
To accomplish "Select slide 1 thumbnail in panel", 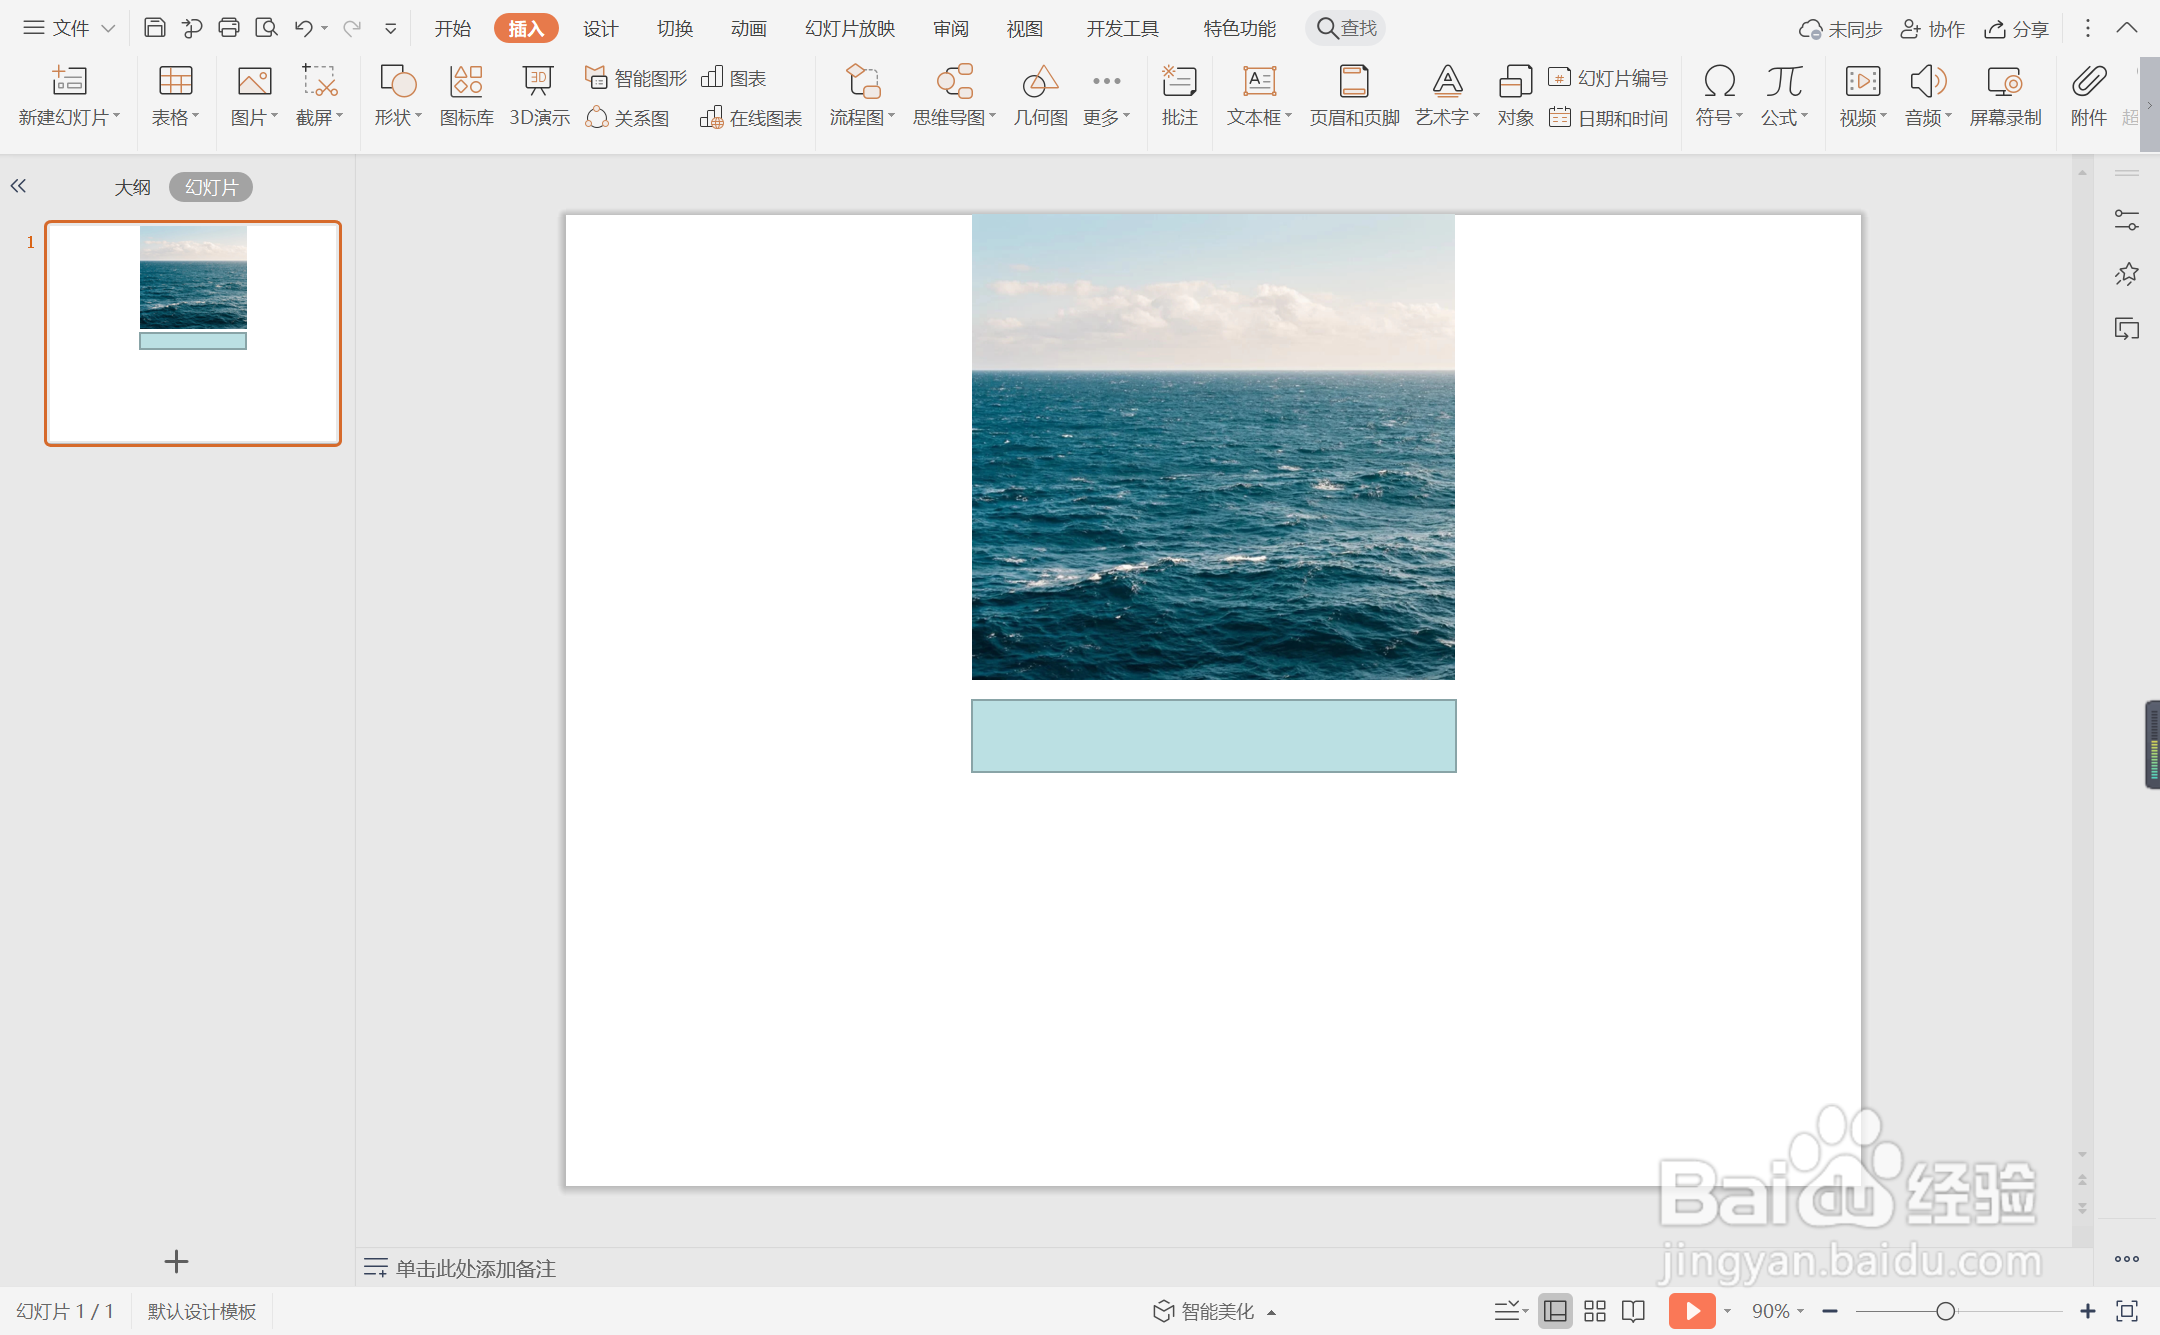I will (x=193, y=333).
